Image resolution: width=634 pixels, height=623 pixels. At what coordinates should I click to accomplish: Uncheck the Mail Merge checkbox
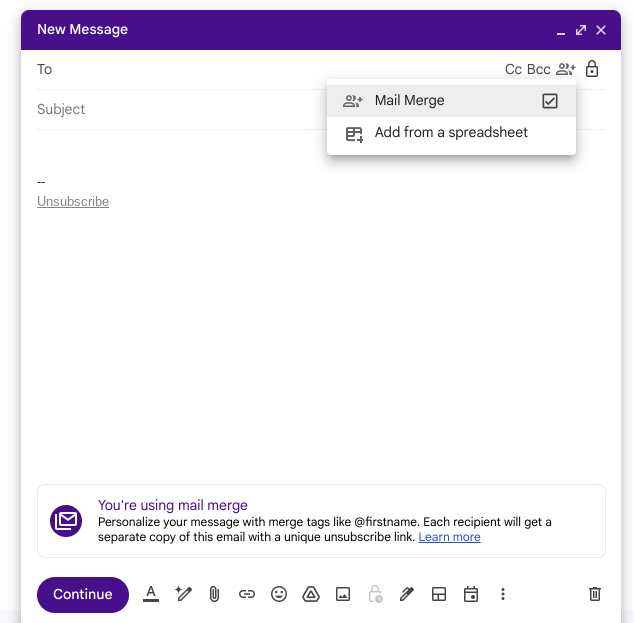coord(550,101)
